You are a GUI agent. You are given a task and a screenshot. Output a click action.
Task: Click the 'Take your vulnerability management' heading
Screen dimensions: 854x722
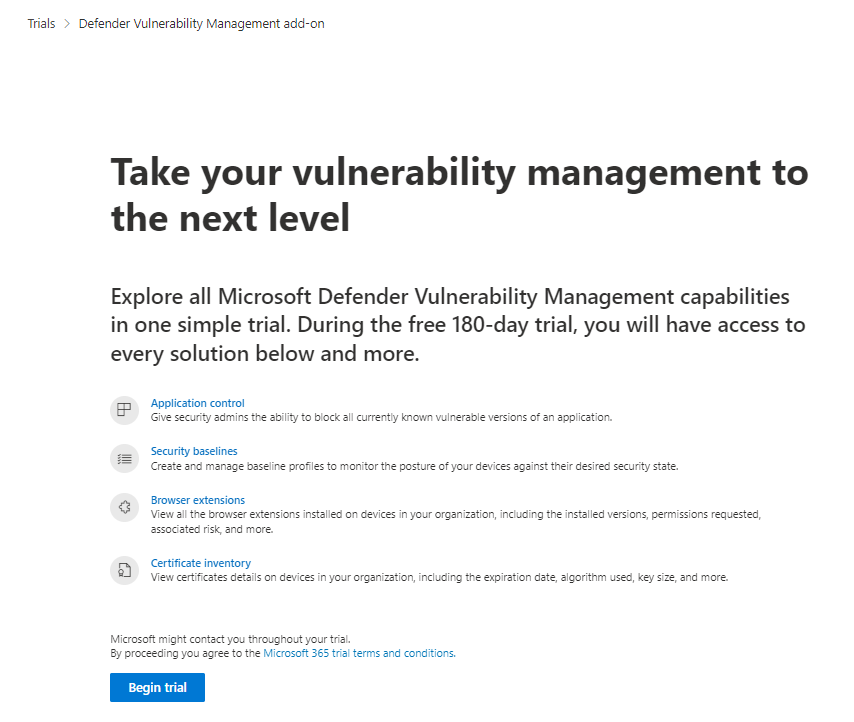[x=459, y=195]
